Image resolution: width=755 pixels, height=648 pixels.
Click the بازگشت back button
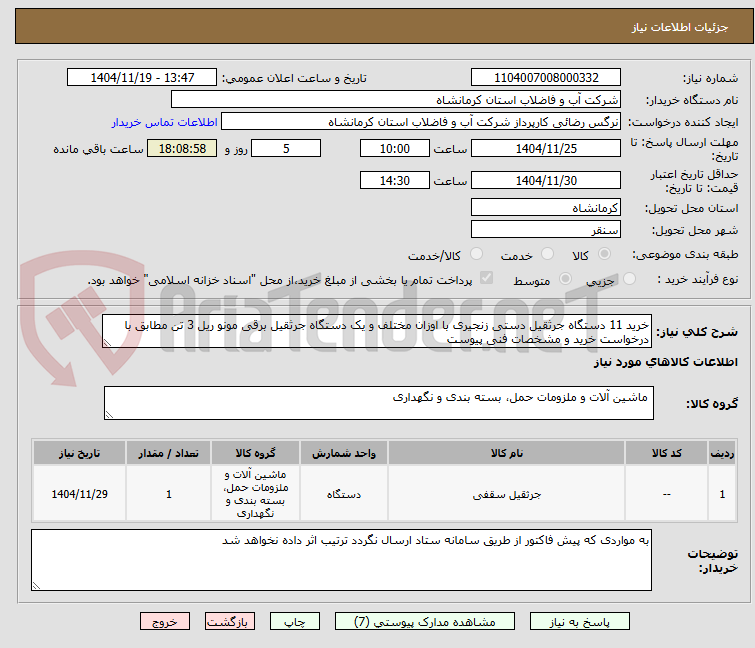point(230,621)
